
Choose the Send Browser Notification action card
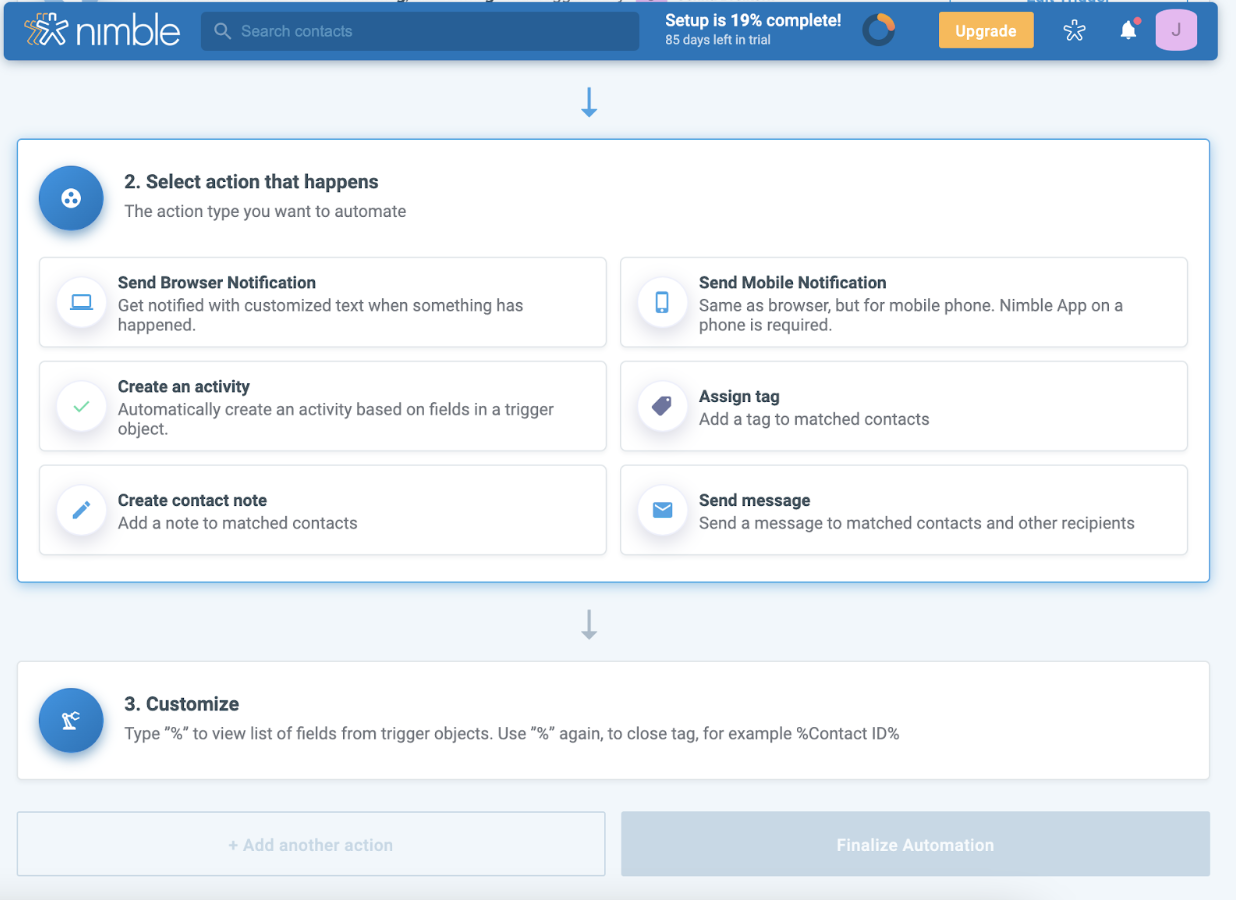click(x=323, y=303)
